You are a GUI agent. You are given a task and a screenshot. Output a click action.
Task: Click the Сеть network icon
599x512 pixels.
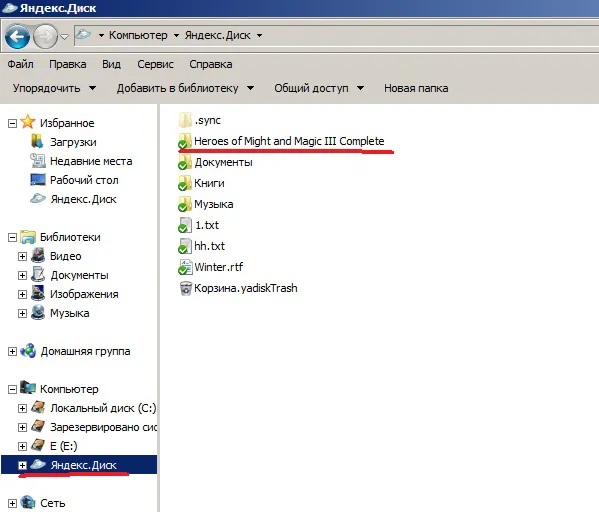[28, 502]
